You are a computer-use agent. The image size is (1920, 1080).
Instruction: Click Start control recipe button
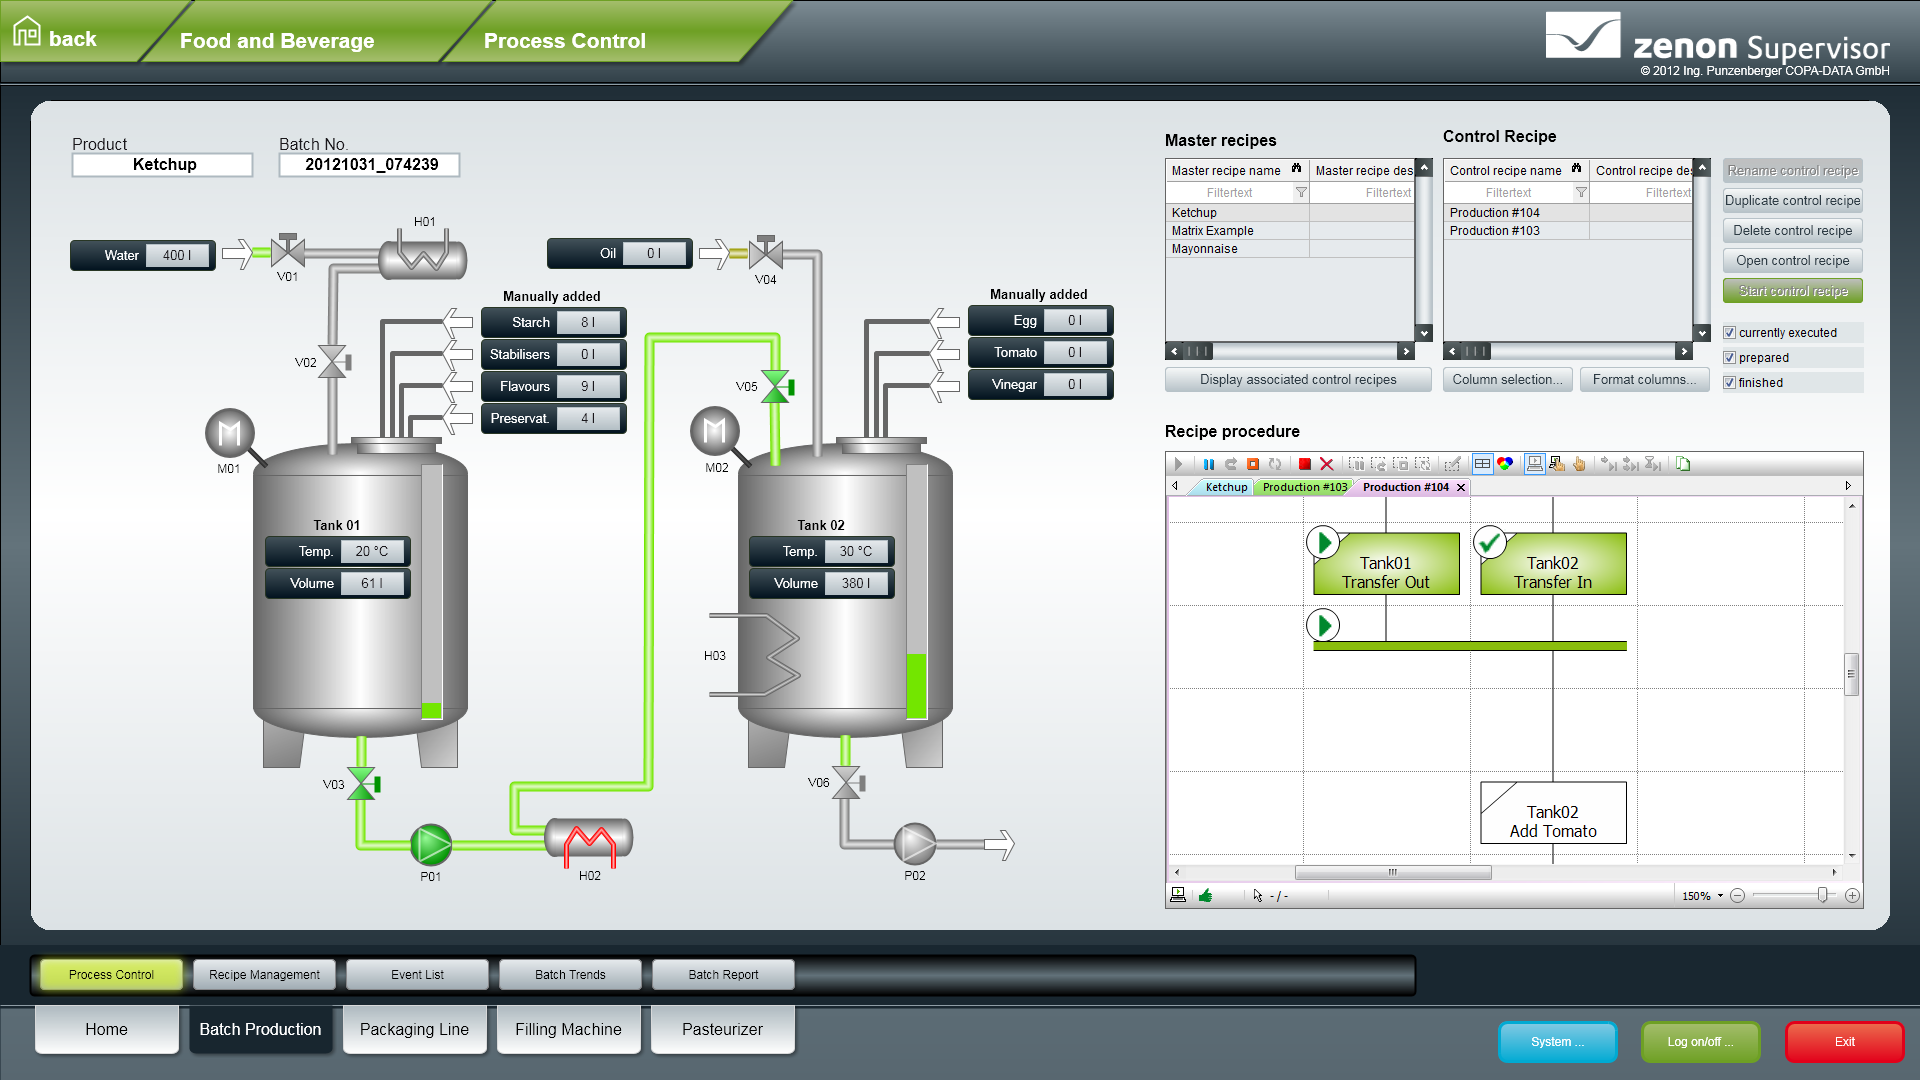(x=1792, y=291)
